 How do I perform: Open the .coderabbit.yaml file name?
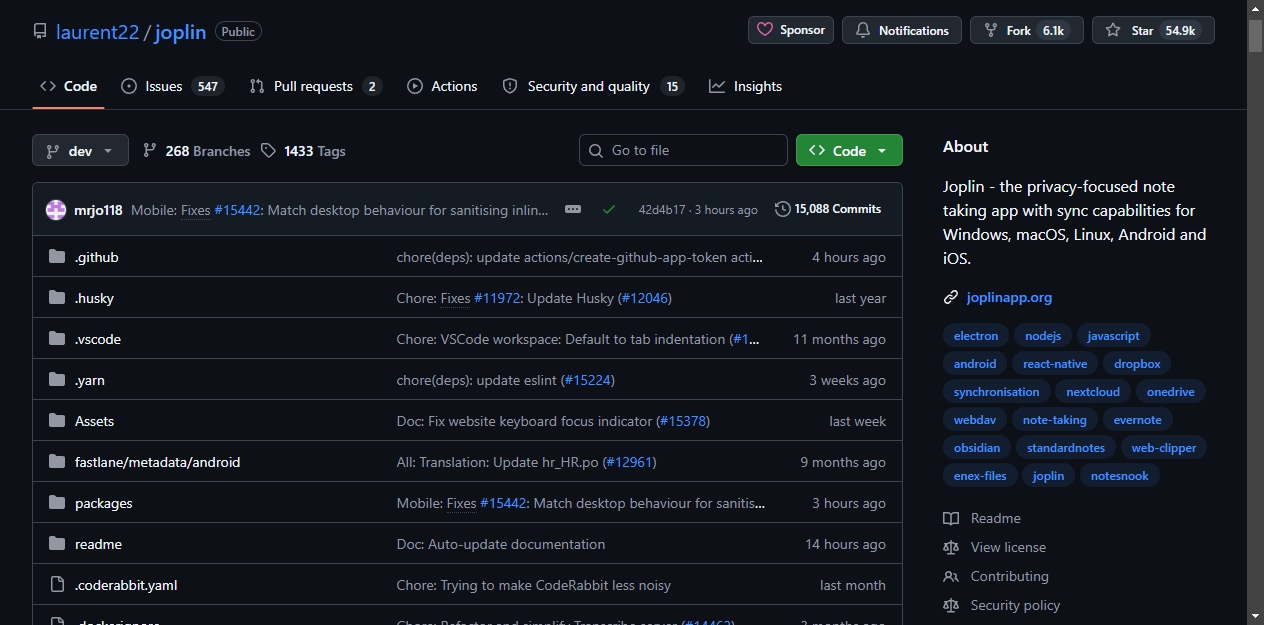point(126,585)
